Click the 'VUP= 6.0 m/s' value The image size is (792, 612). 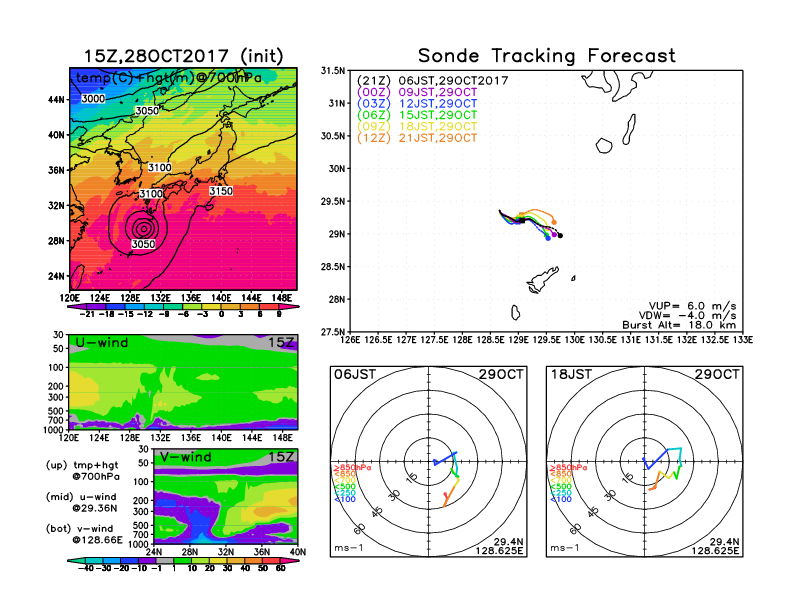tap(692, 306)
